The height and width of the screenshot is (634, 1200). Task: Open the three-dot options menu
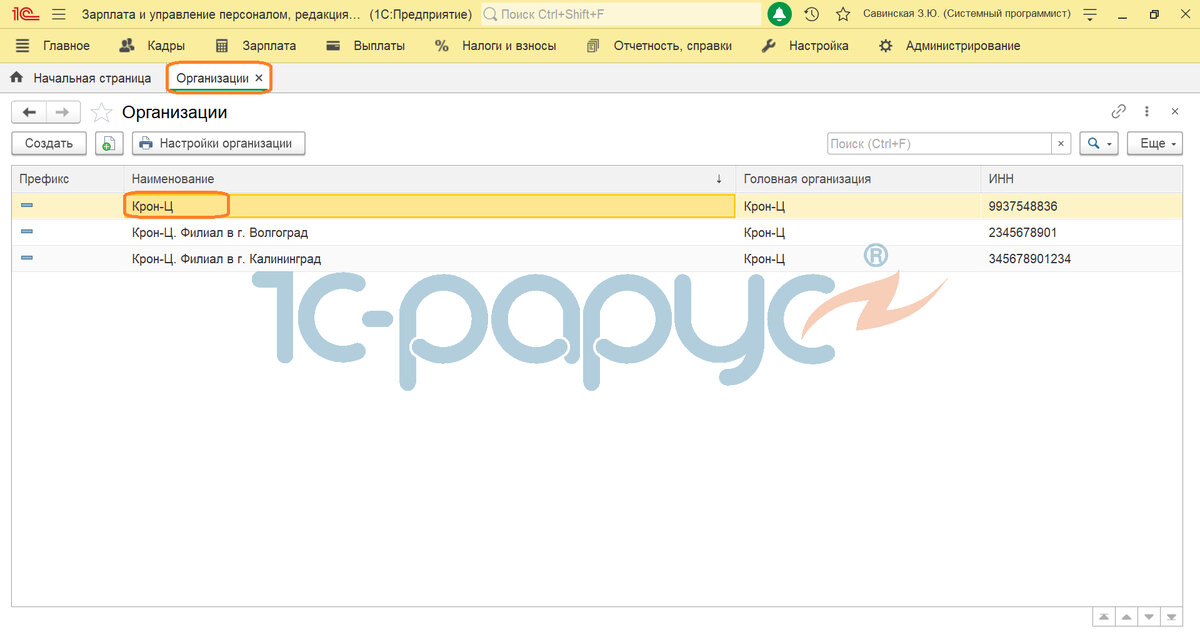click(1147, 112)
